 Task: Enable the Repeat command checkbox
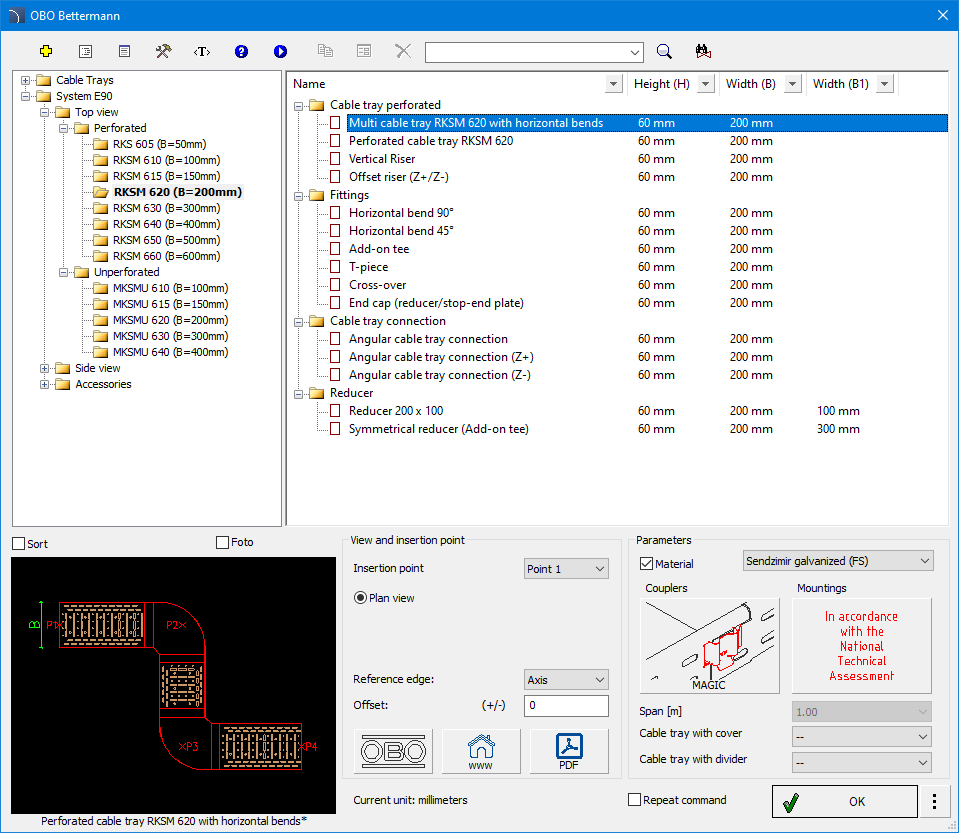pos(634,800)
